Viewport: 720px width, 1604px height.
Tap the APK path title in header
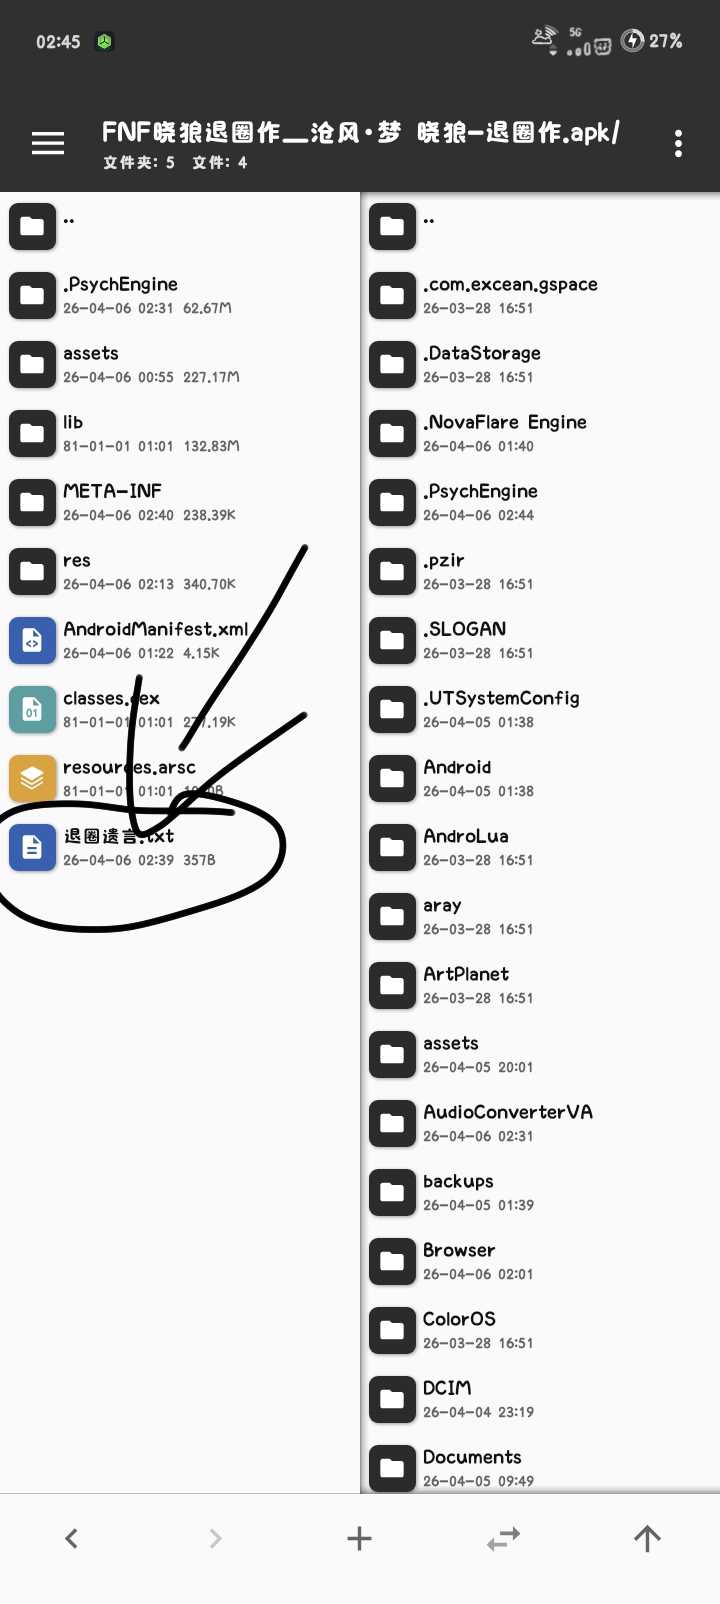pyautogui.click(x=361, y=132)
